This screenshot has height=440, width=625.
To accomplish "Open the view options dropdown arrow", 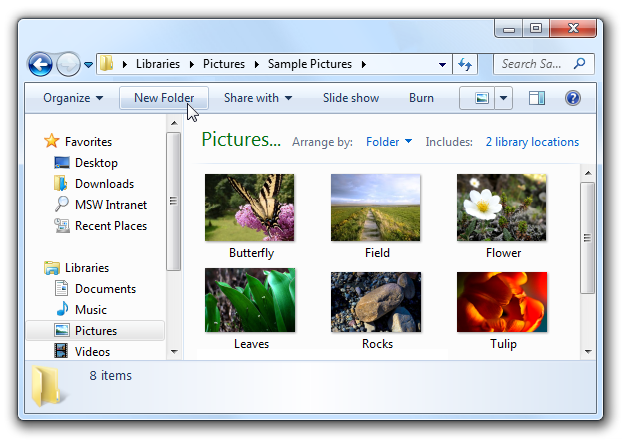I will (x=503, y=98).
